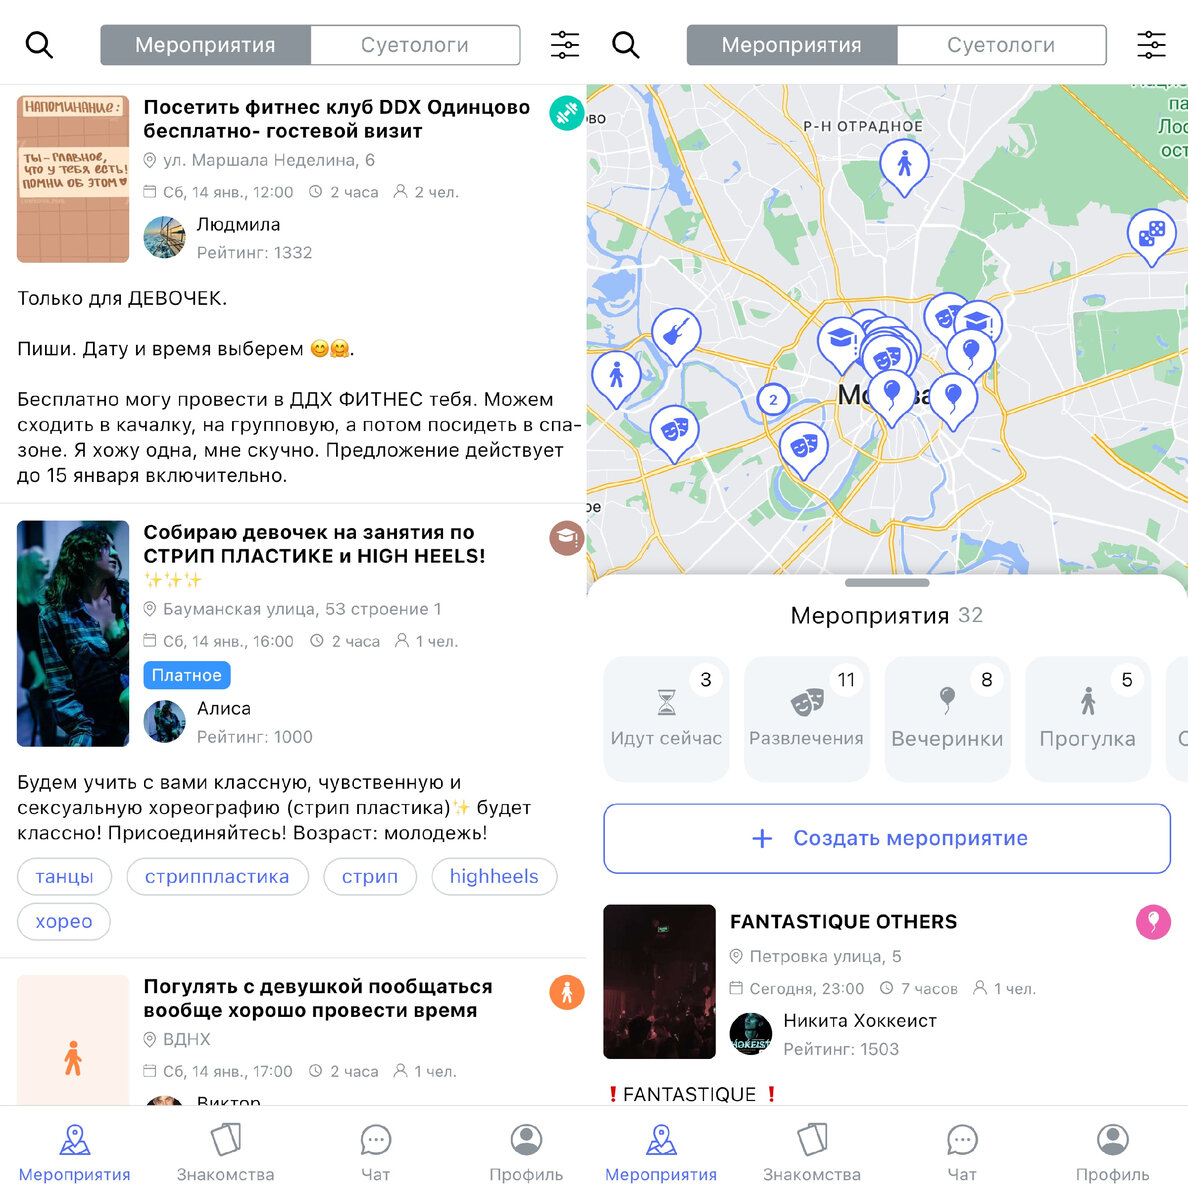The height and width of the screenshot is (1200, 1188).
Task: Open the strip dance event photo
Action: (73, 633)
